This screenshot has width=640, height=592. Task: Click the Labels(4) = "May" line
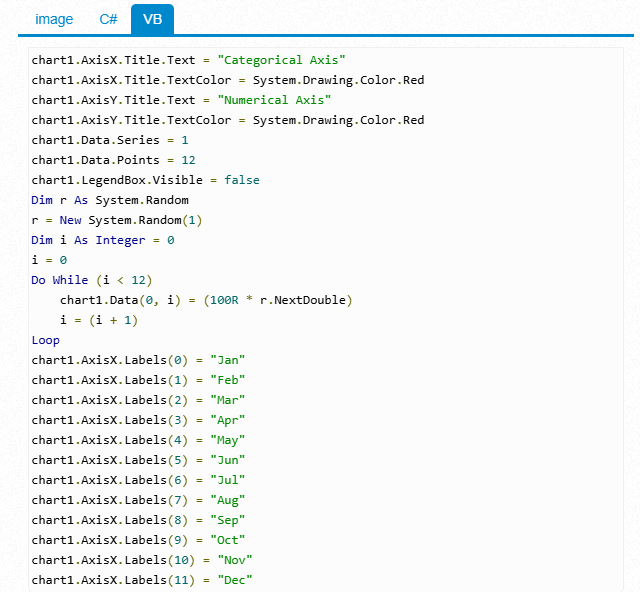(138, 440)
